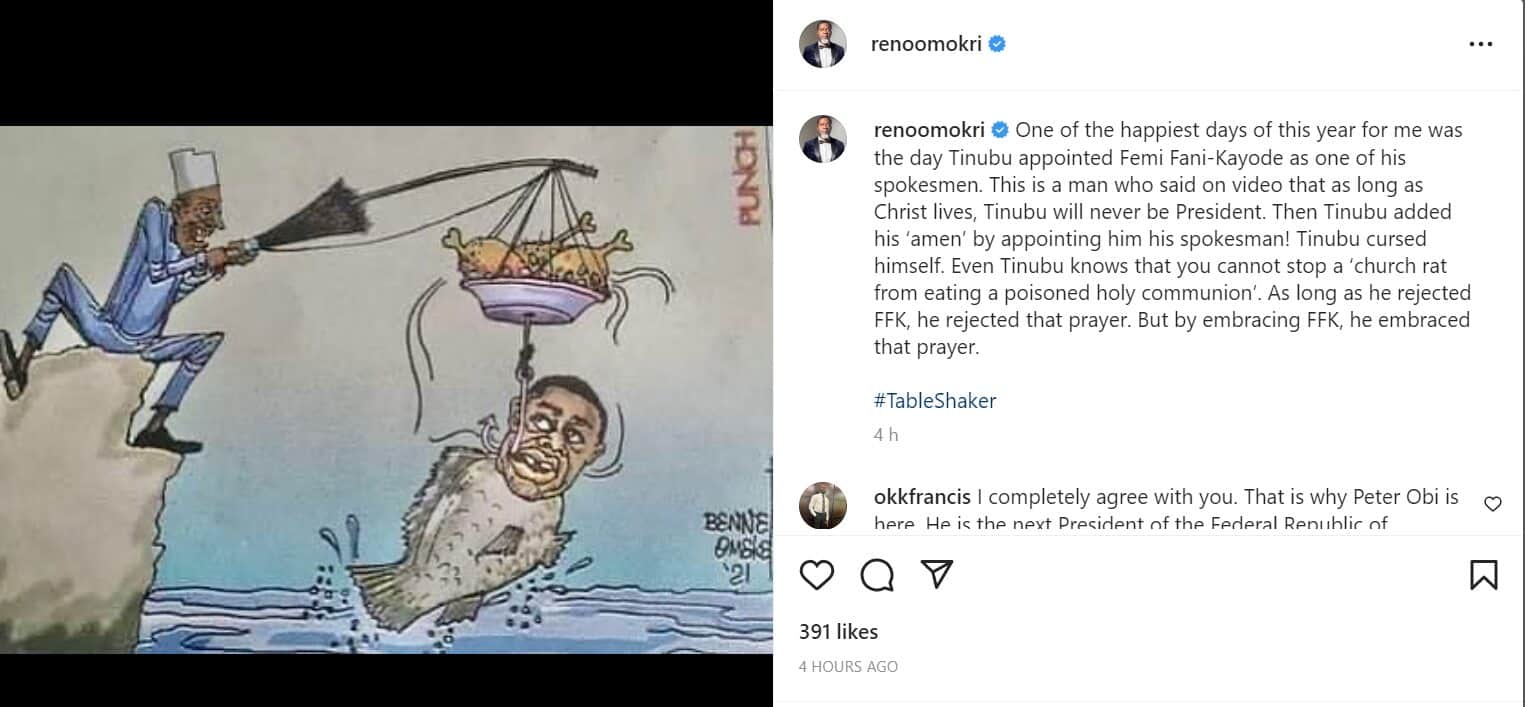The width and height of the screenshot is (1525, 707).
Task: Like the okkfrancis comment with small heart
Action: (x=1492, y=504)
